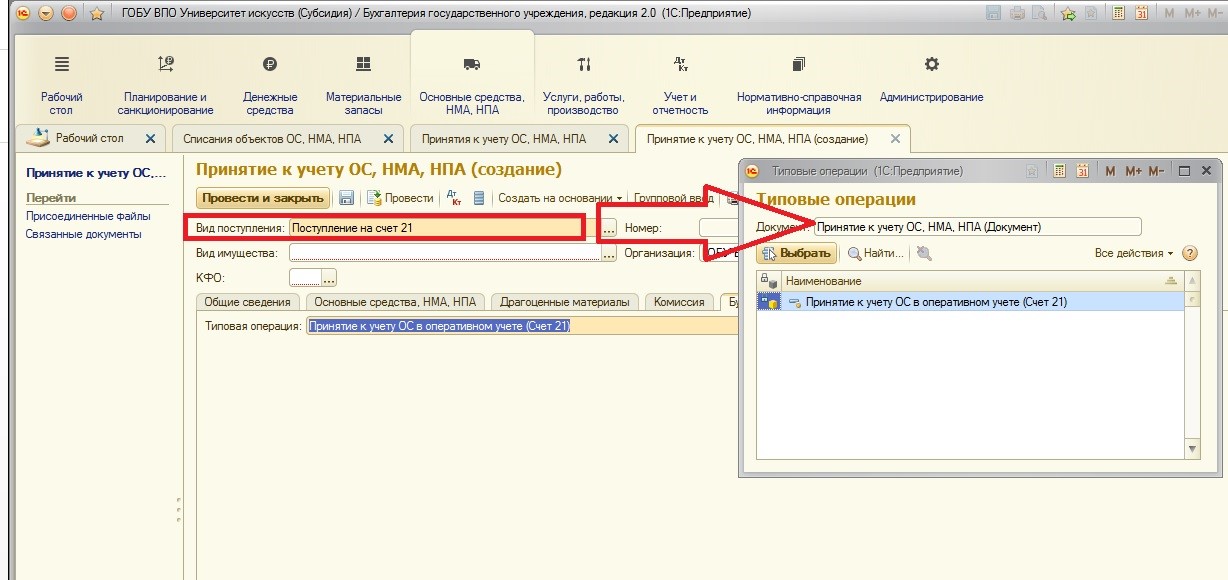Open the Рабочий стол section
Image resolution: width=1228 pixels, height=580 pixels.
click(x=62, y=86)
